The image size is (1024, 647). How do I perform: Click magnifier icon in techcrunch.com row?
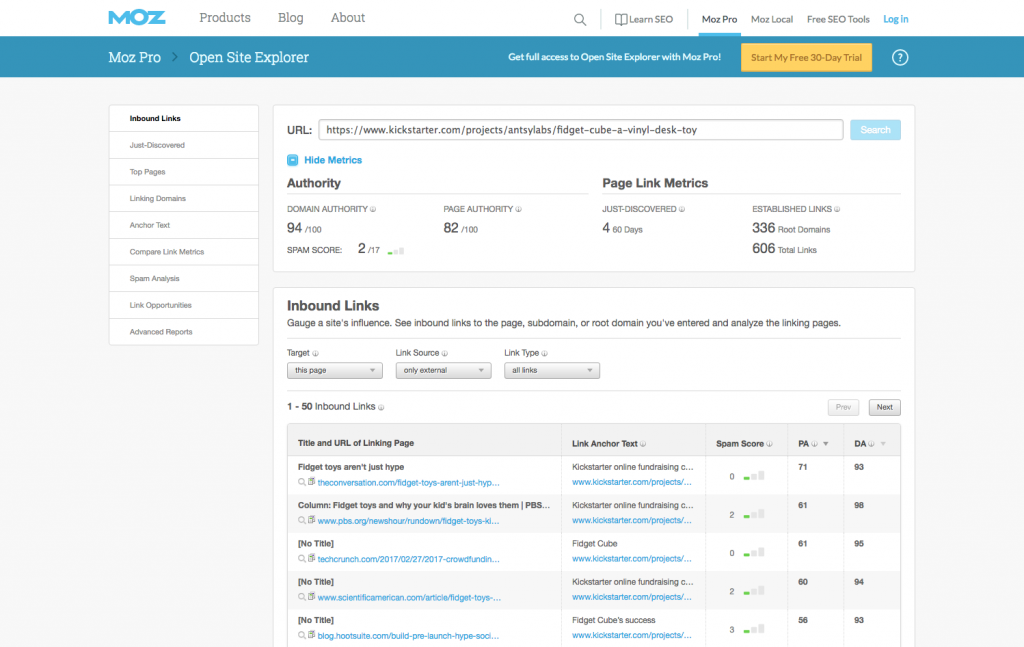(302, 558)
